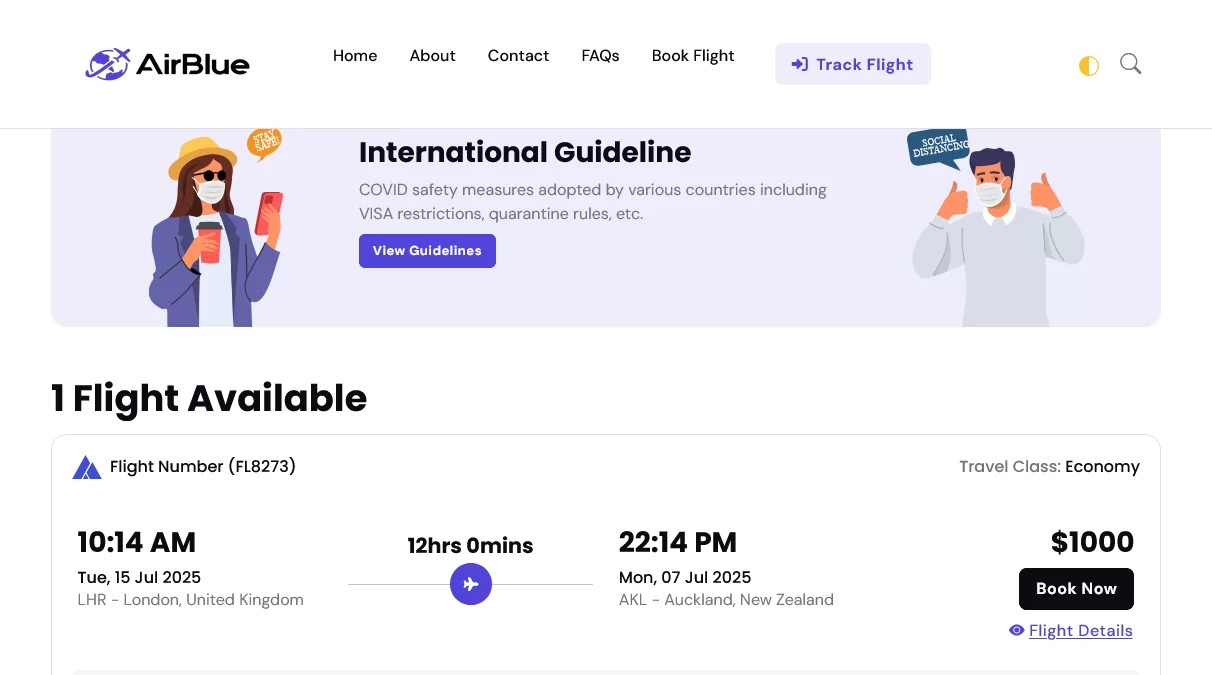
Task: Select the FAQs menu item
Action: coord(600,56)
